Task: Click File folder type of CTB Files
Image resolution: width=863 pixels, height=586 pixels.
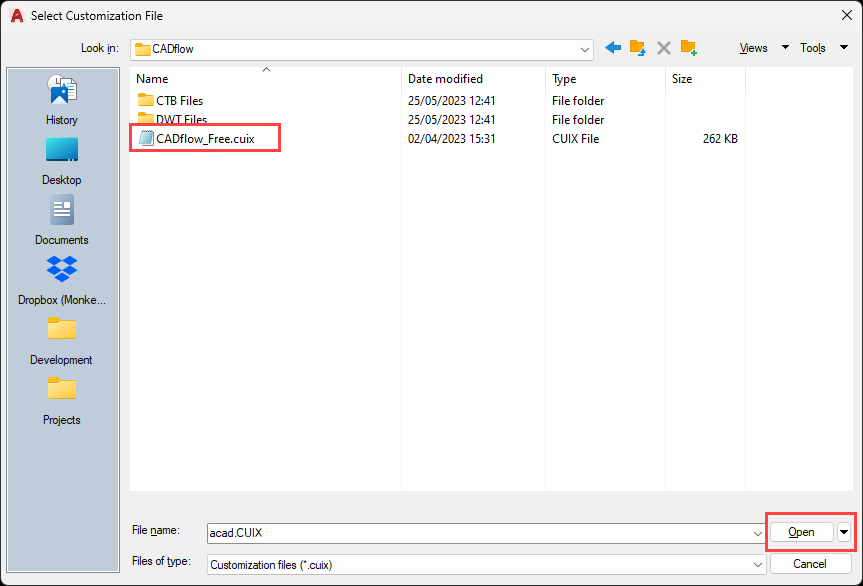Action: 578,101
